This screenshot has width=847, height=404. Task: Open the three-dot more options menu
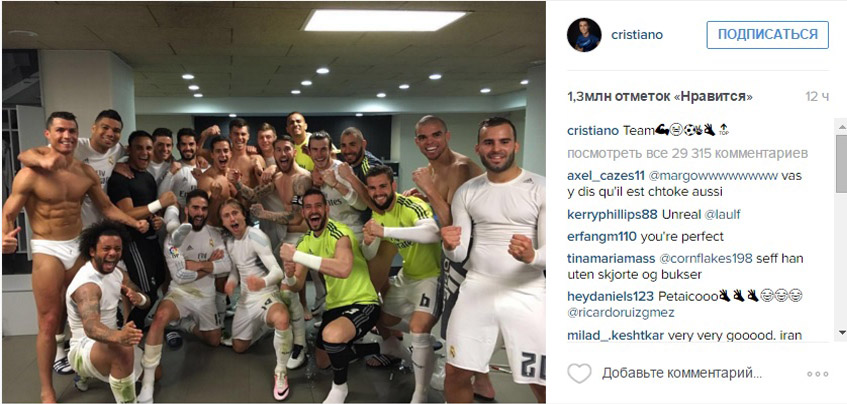(817, 374)
